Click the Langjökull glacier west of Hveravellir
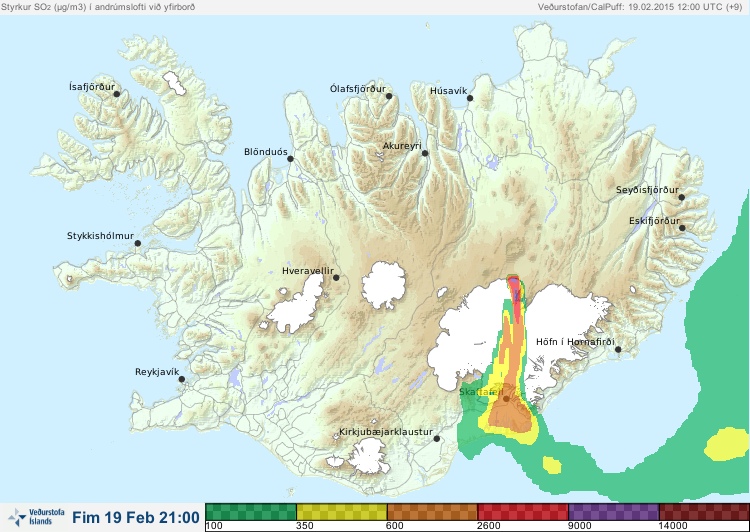Viewport: 750px width, 532px height. point(297,306)
